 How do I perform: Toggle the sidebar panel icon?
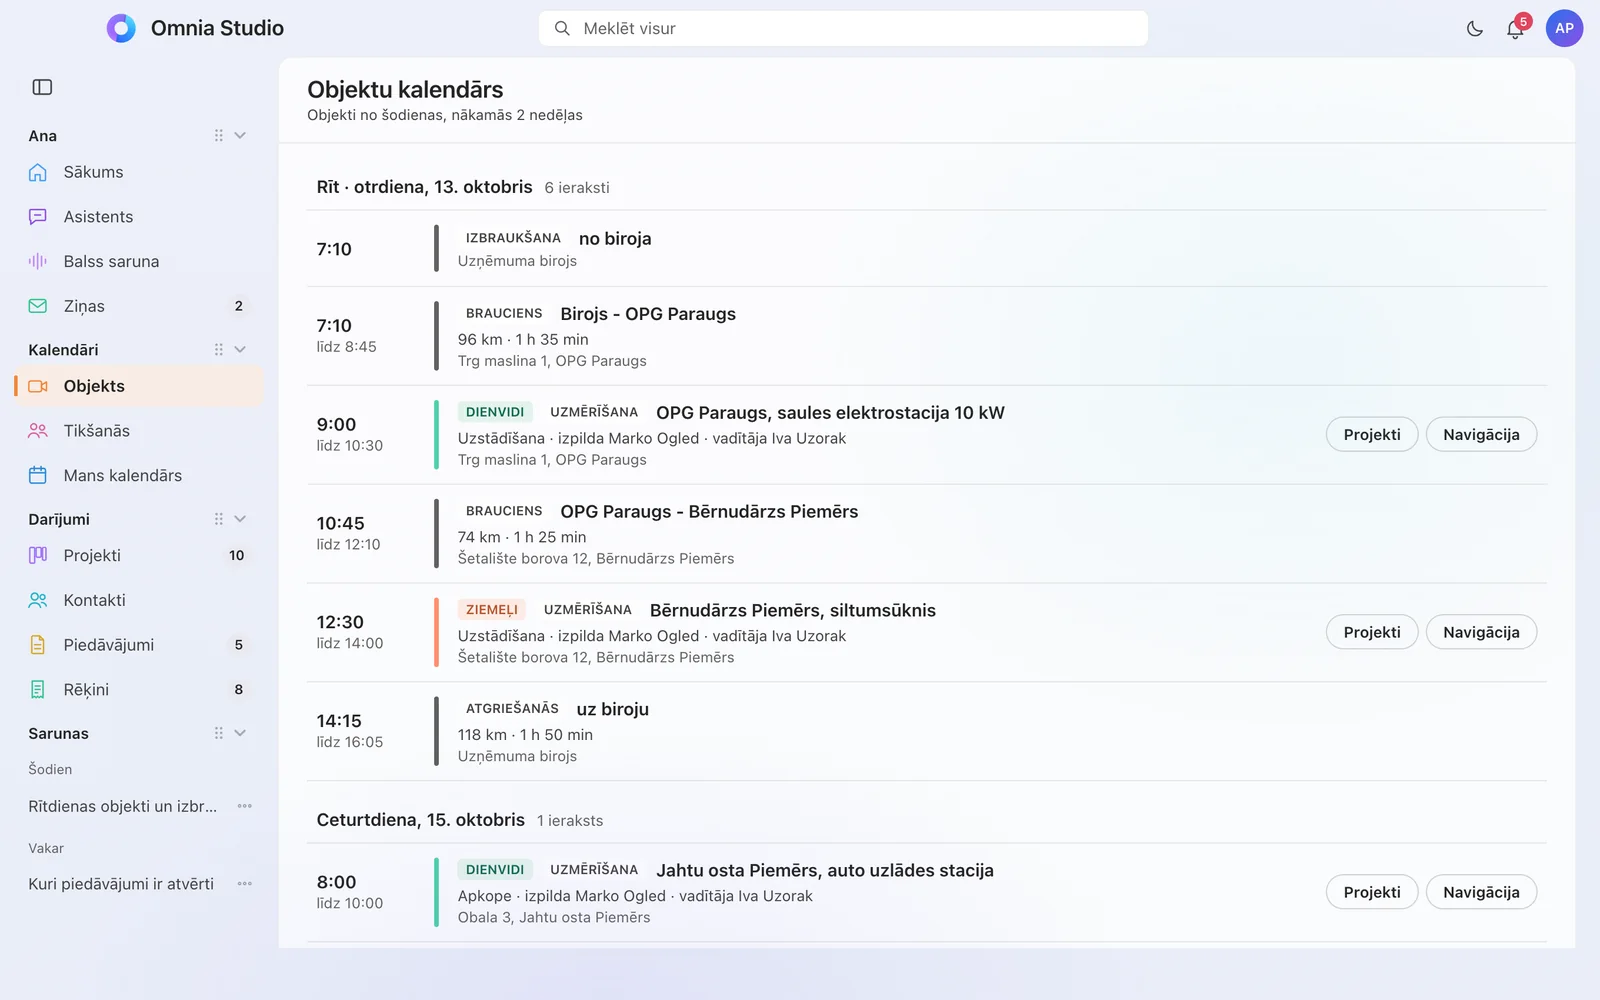42,87
